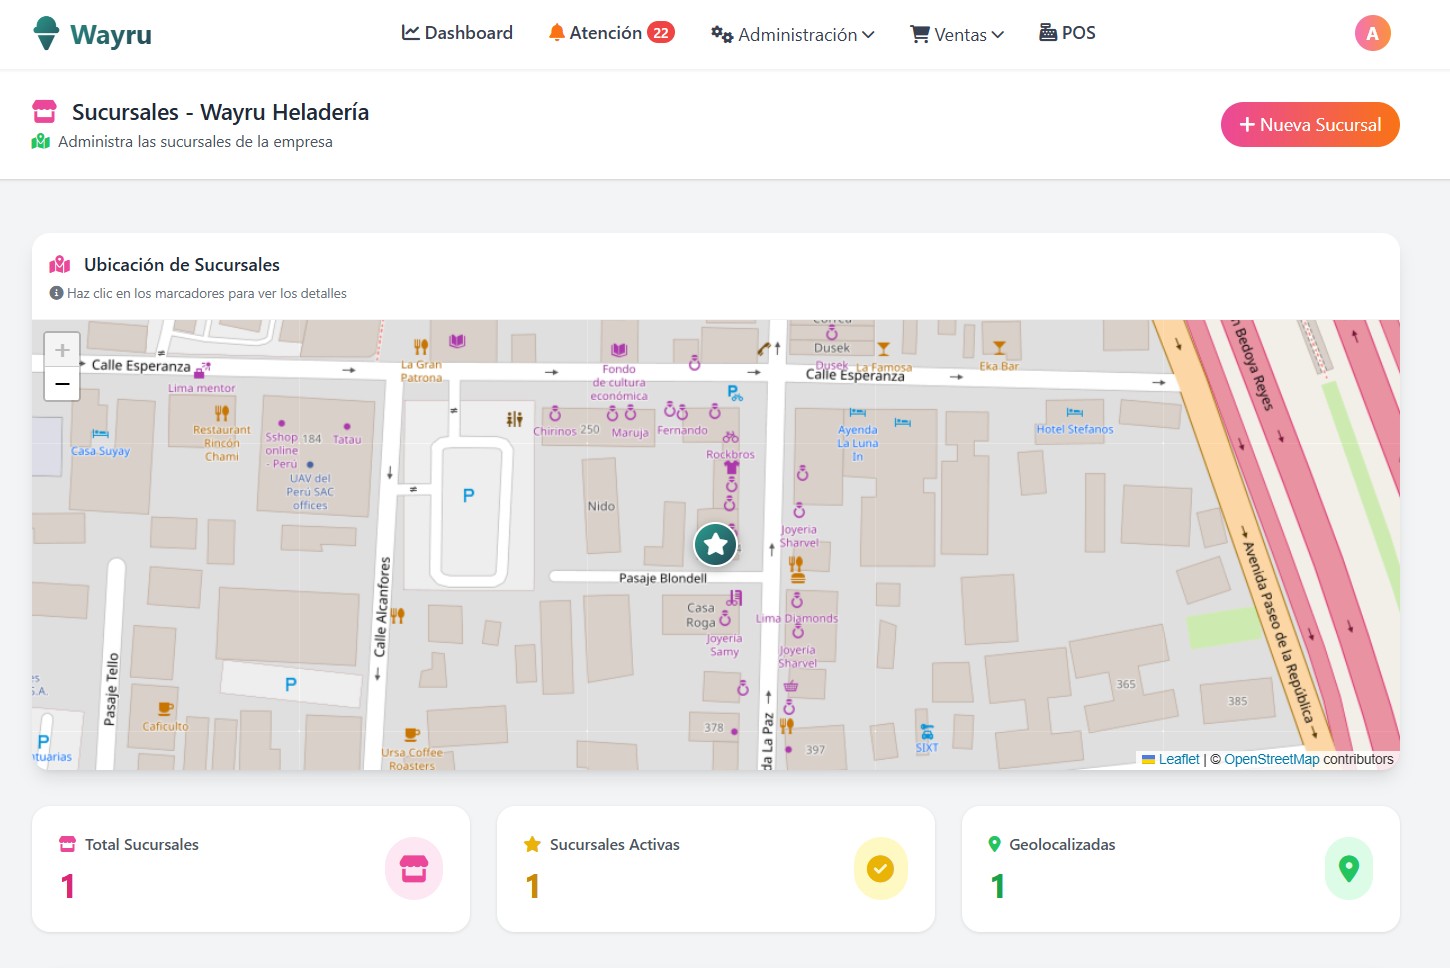Expand the Administración dropdown

(793, 34)
